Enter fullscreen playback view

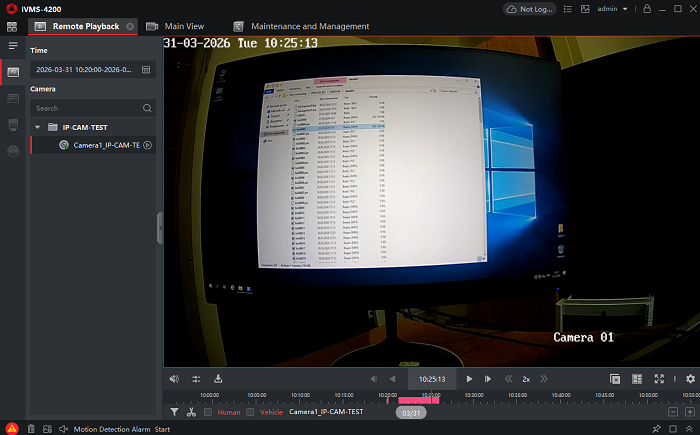click(659, 379)
